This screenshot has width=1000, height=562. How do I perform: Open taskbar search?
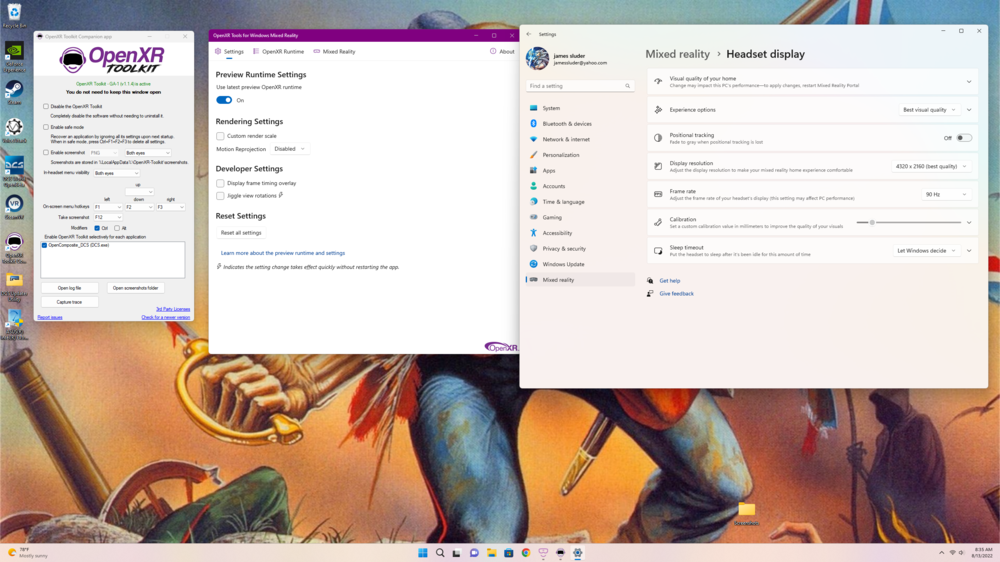440,553
